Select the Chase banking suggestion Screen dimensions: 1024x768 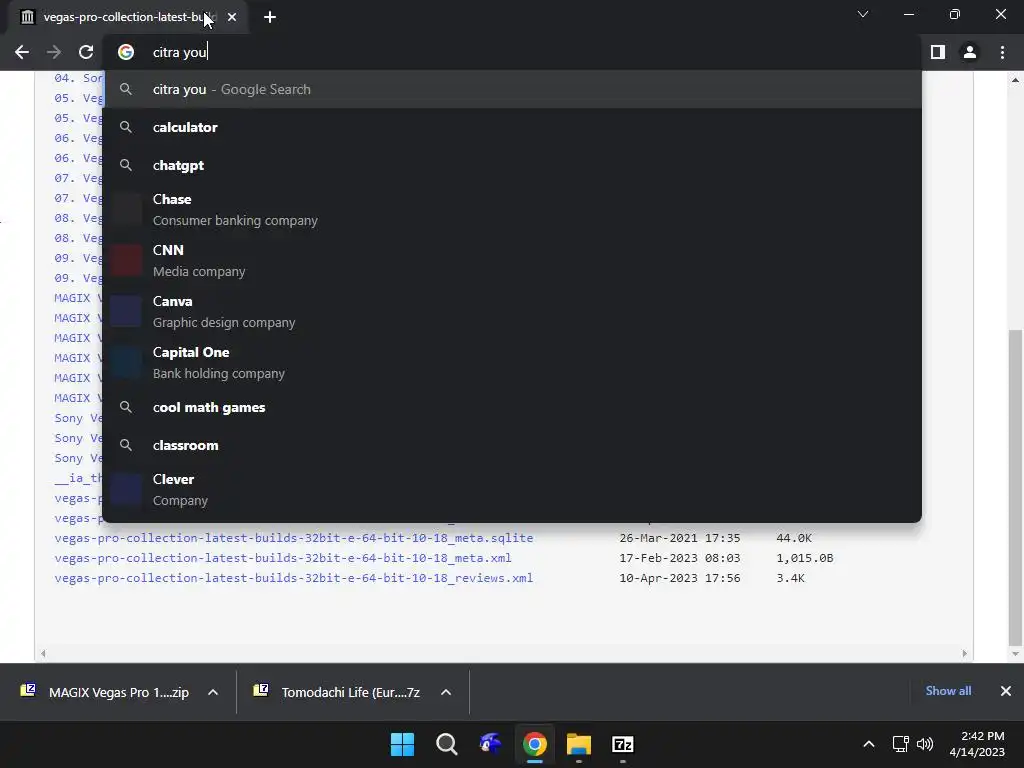(512, 210)
